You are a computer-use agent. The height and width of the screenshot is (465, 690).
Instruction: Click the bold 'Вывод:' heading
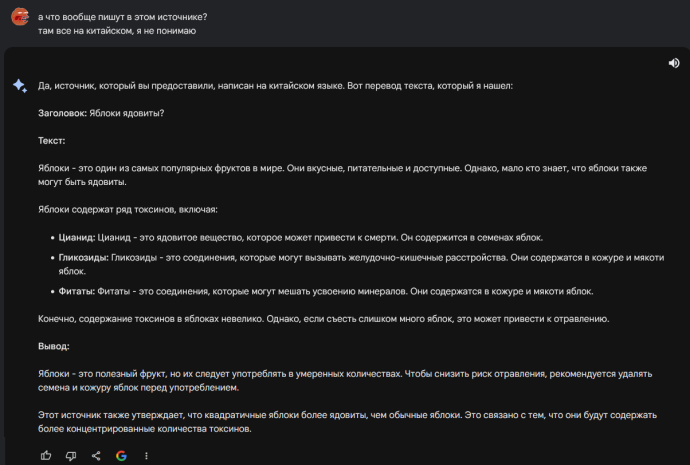coord(54,346)
